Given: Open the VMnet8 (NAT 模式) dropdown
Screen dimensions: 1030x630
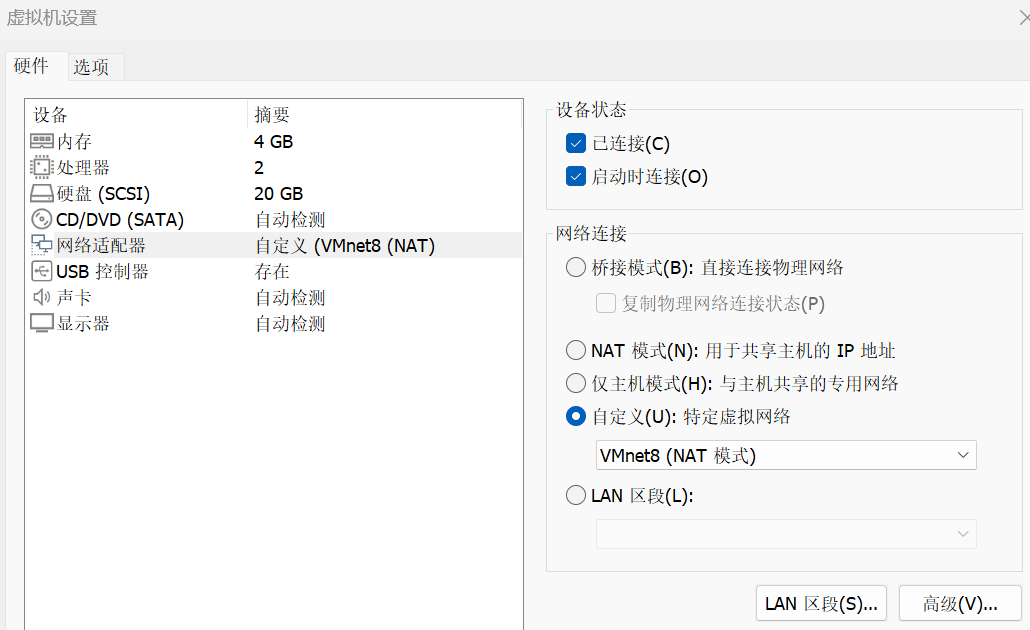Looking at the screenshot, I should (x=785, y=455).
